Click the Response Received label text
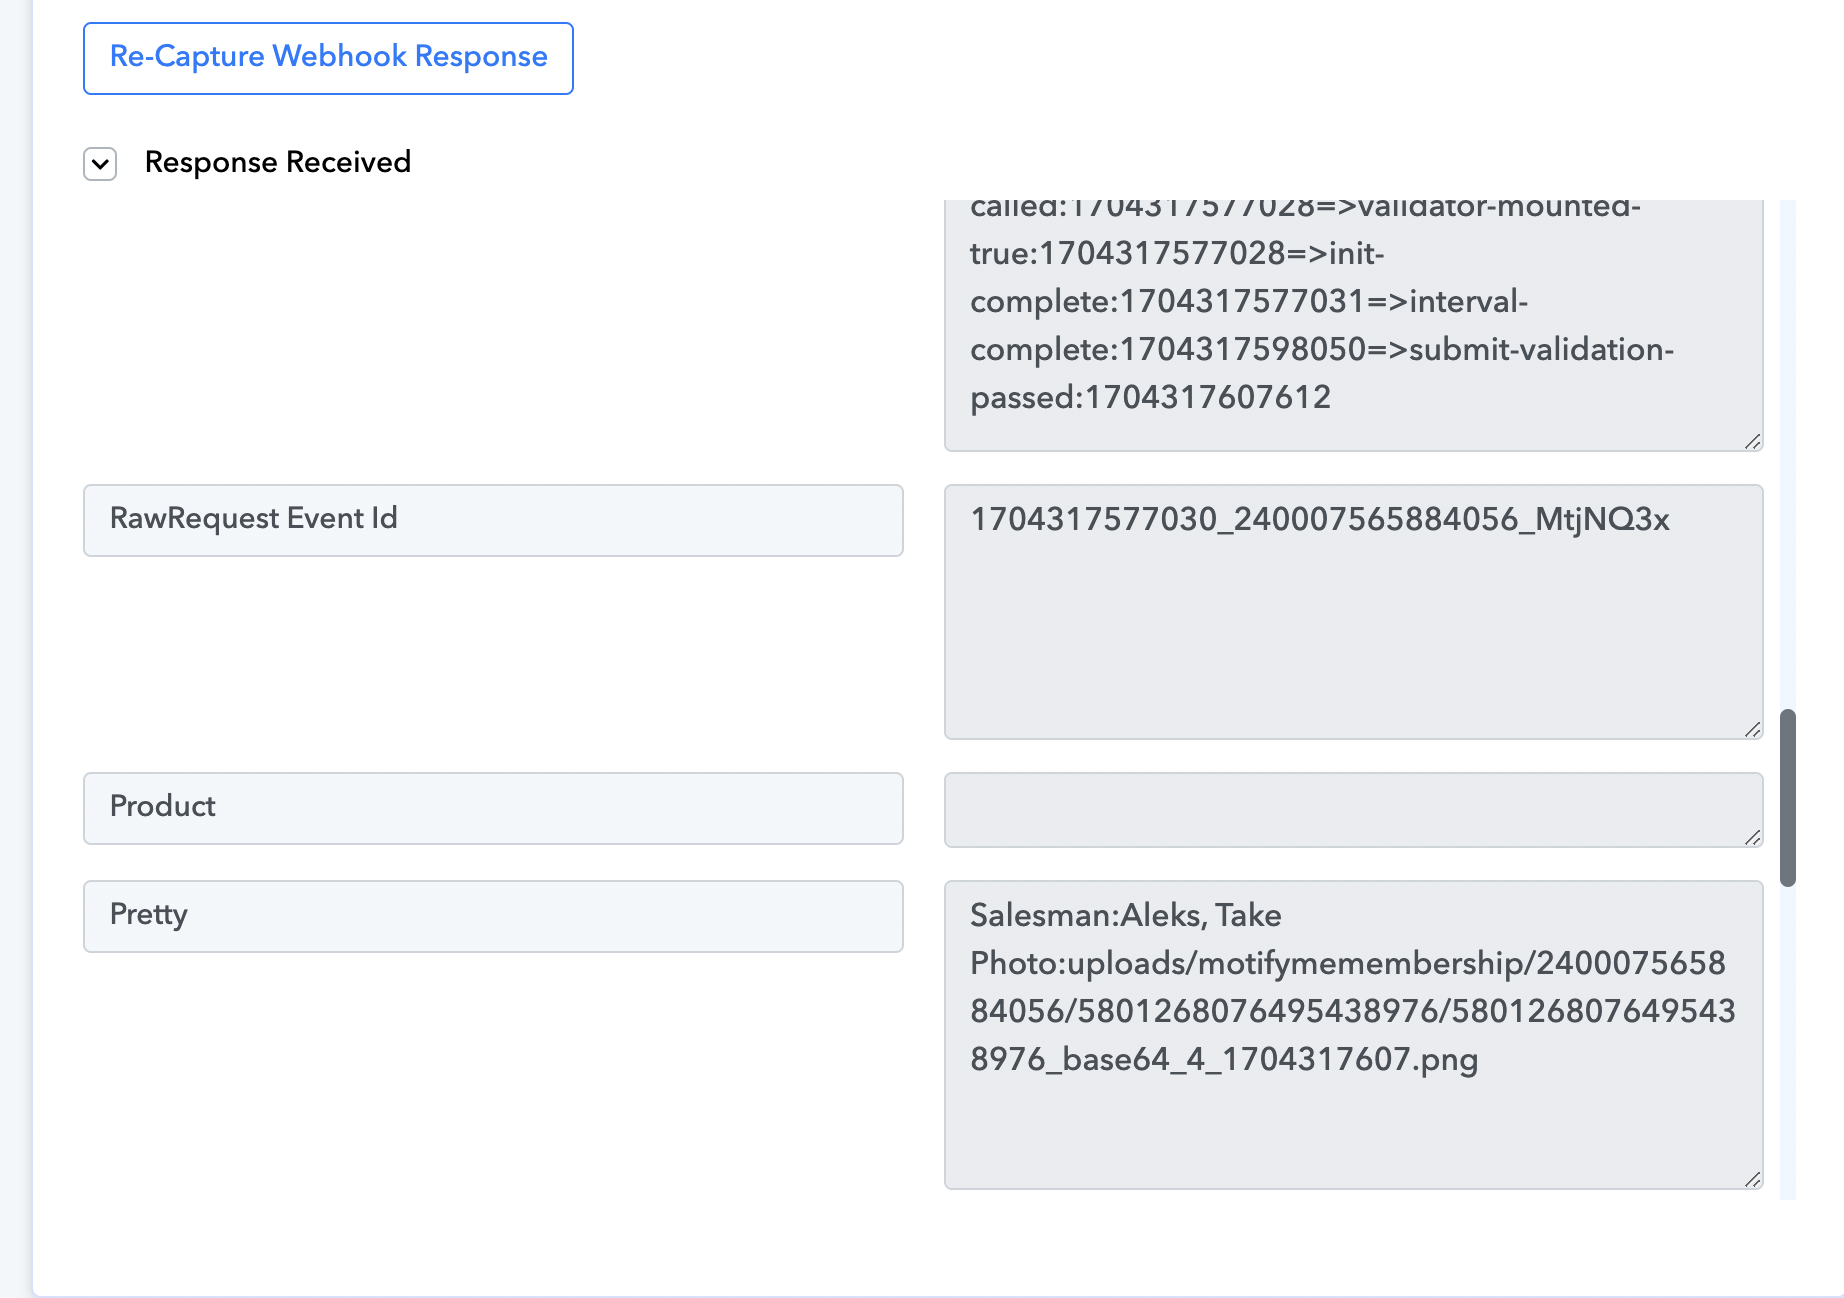Image resolution: width=1844 pixels, height=1298 pixels. coord(278,162)
